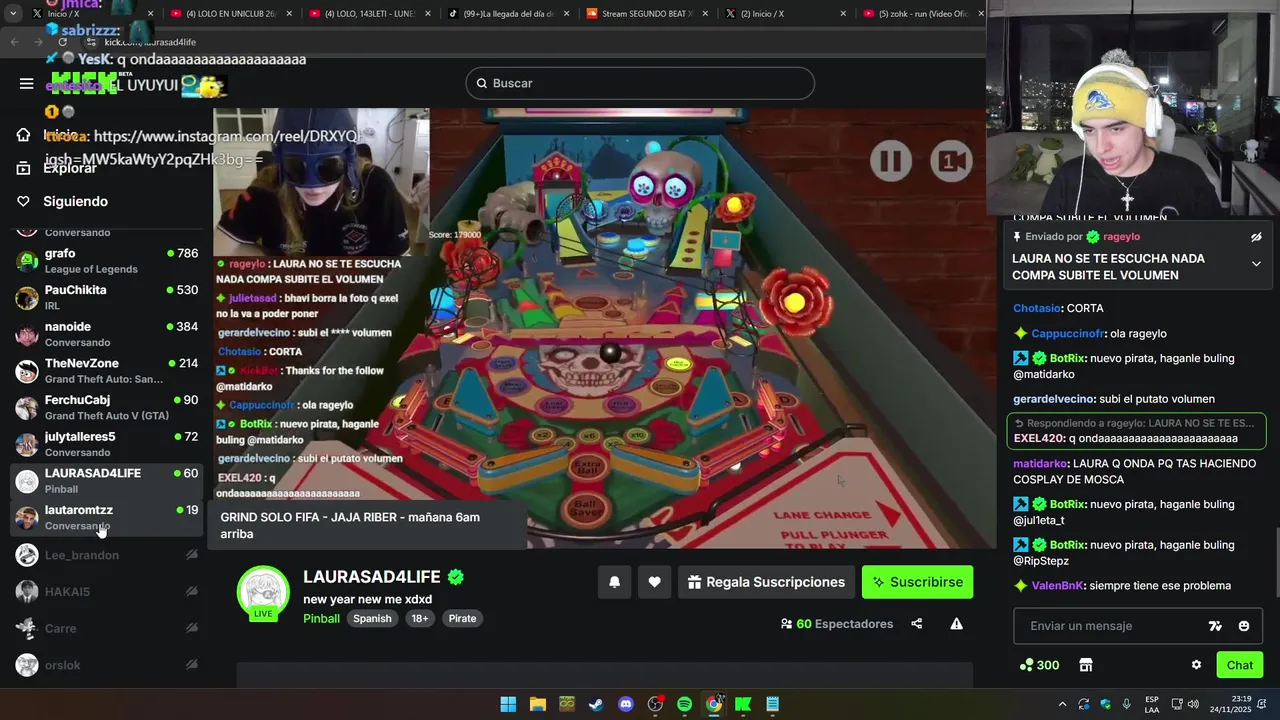
Task: Open Discord from the taskbar
Action: click(x=626, y=704)
